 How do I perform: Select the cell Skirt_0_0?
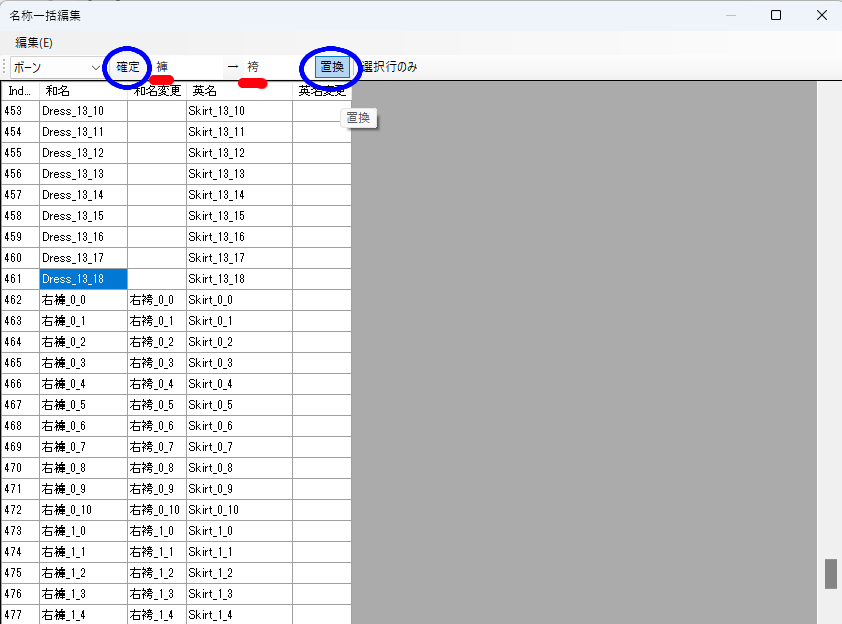click(239, 300)
